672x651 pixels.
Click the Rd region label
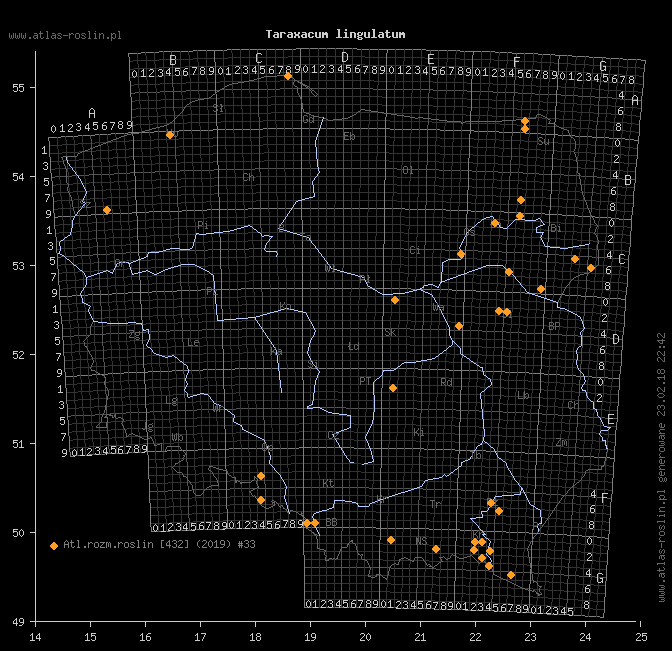pos(447,382)
